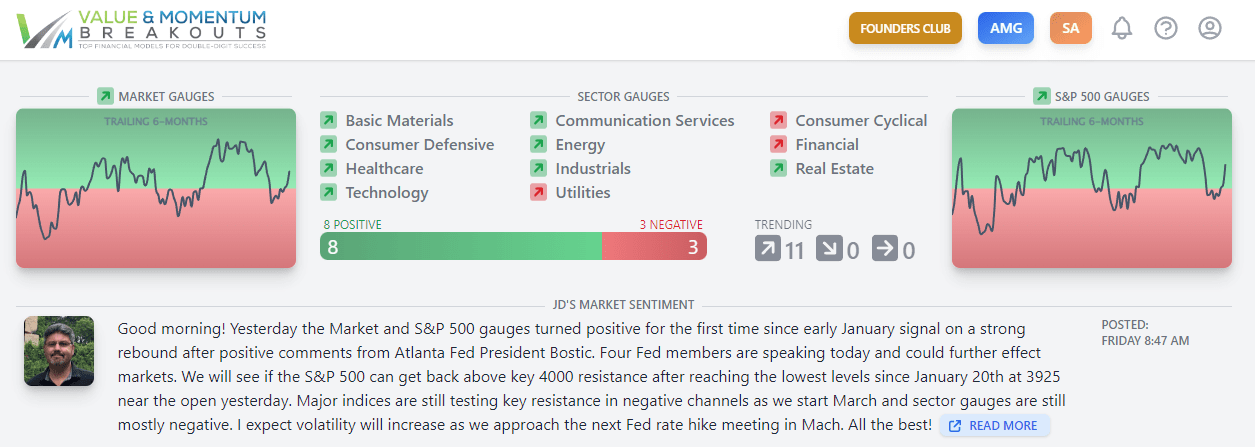This screenshot has width=1255, height=447.
Task: Click JD's profile photo
Action: 59,351
